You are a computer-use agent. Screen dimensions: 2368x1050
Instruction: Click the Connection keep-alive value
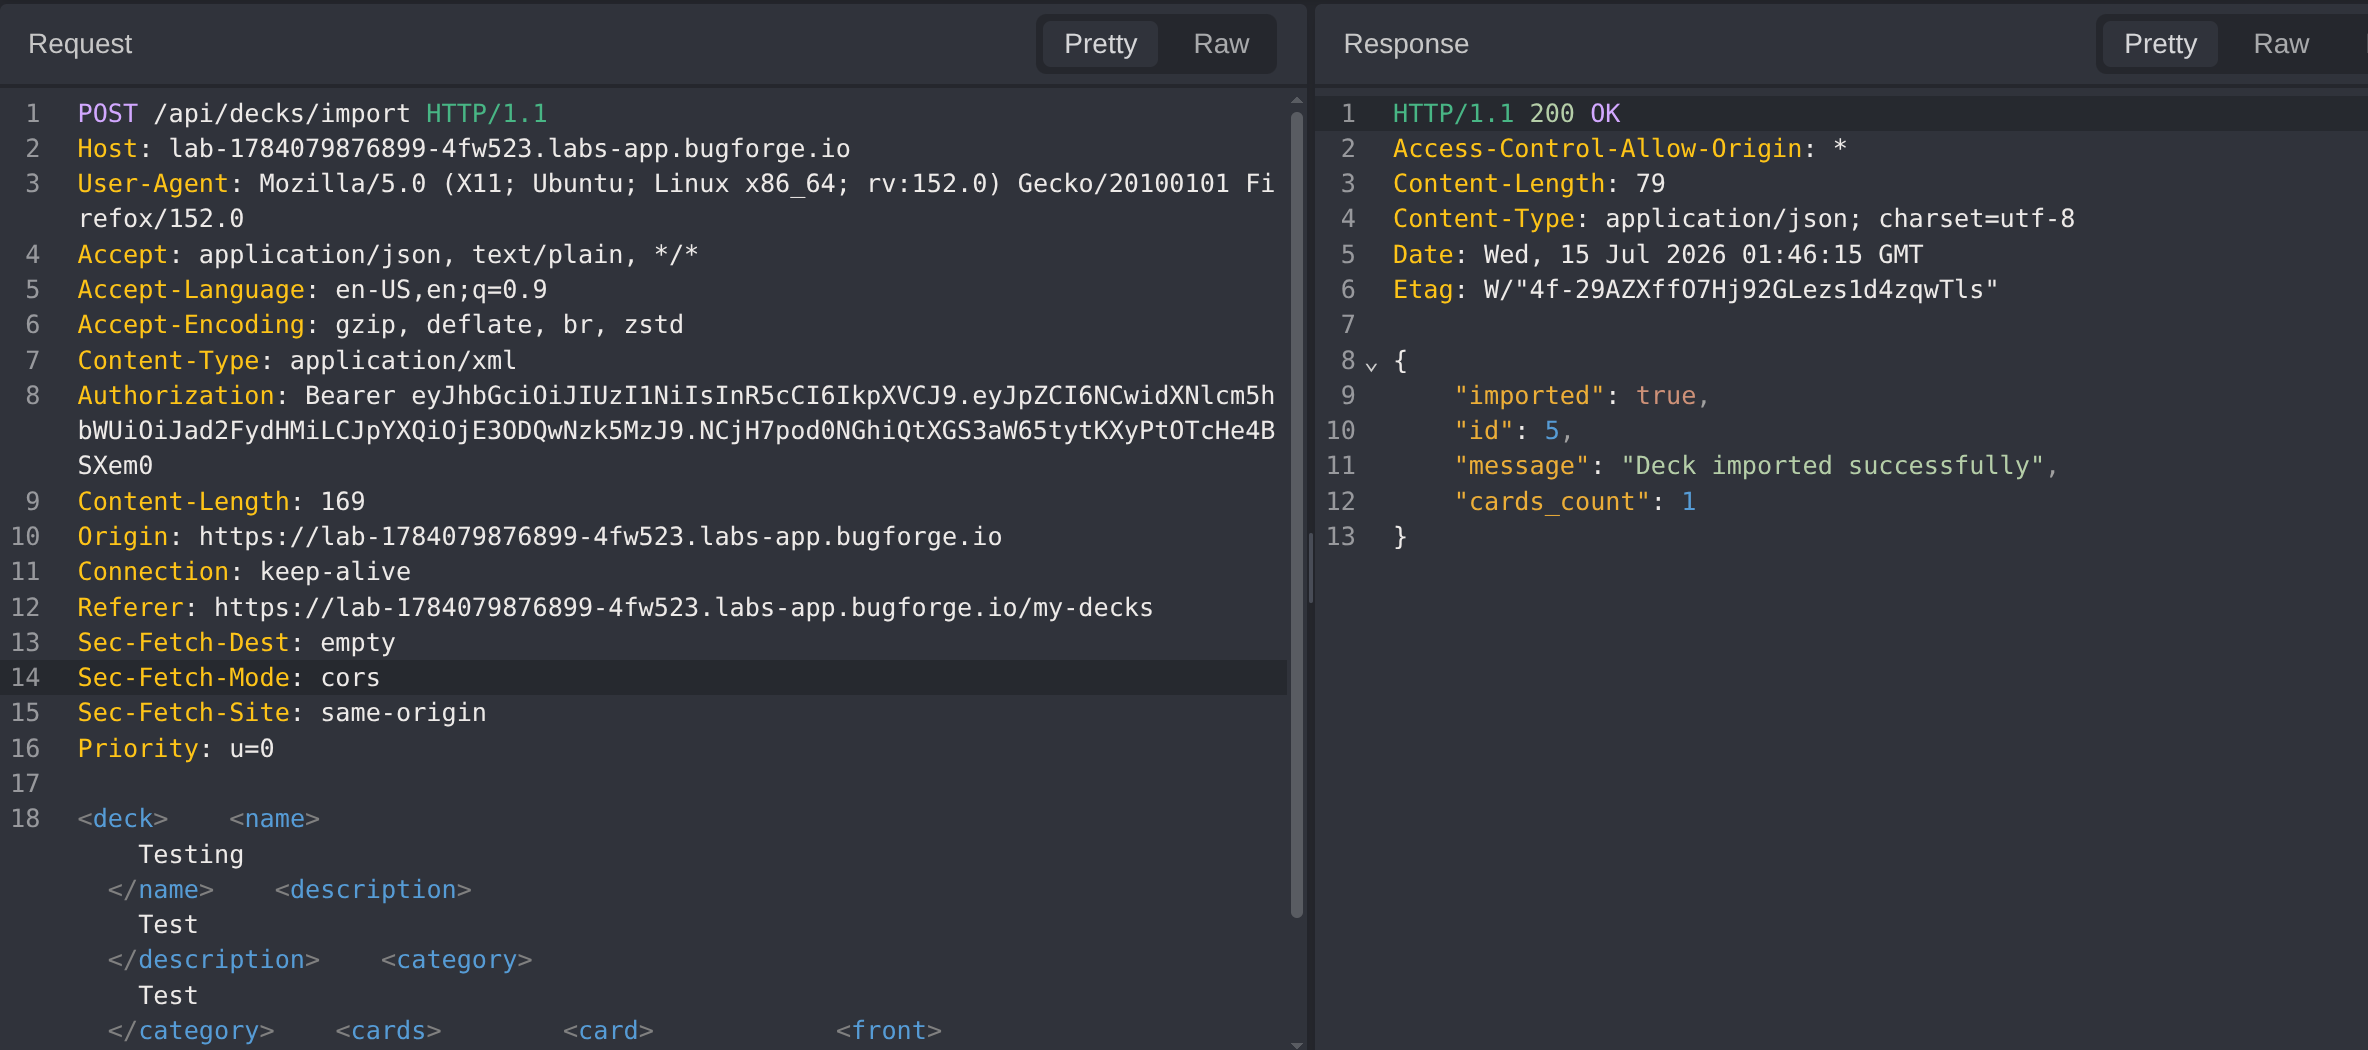(x=335, y=572)
